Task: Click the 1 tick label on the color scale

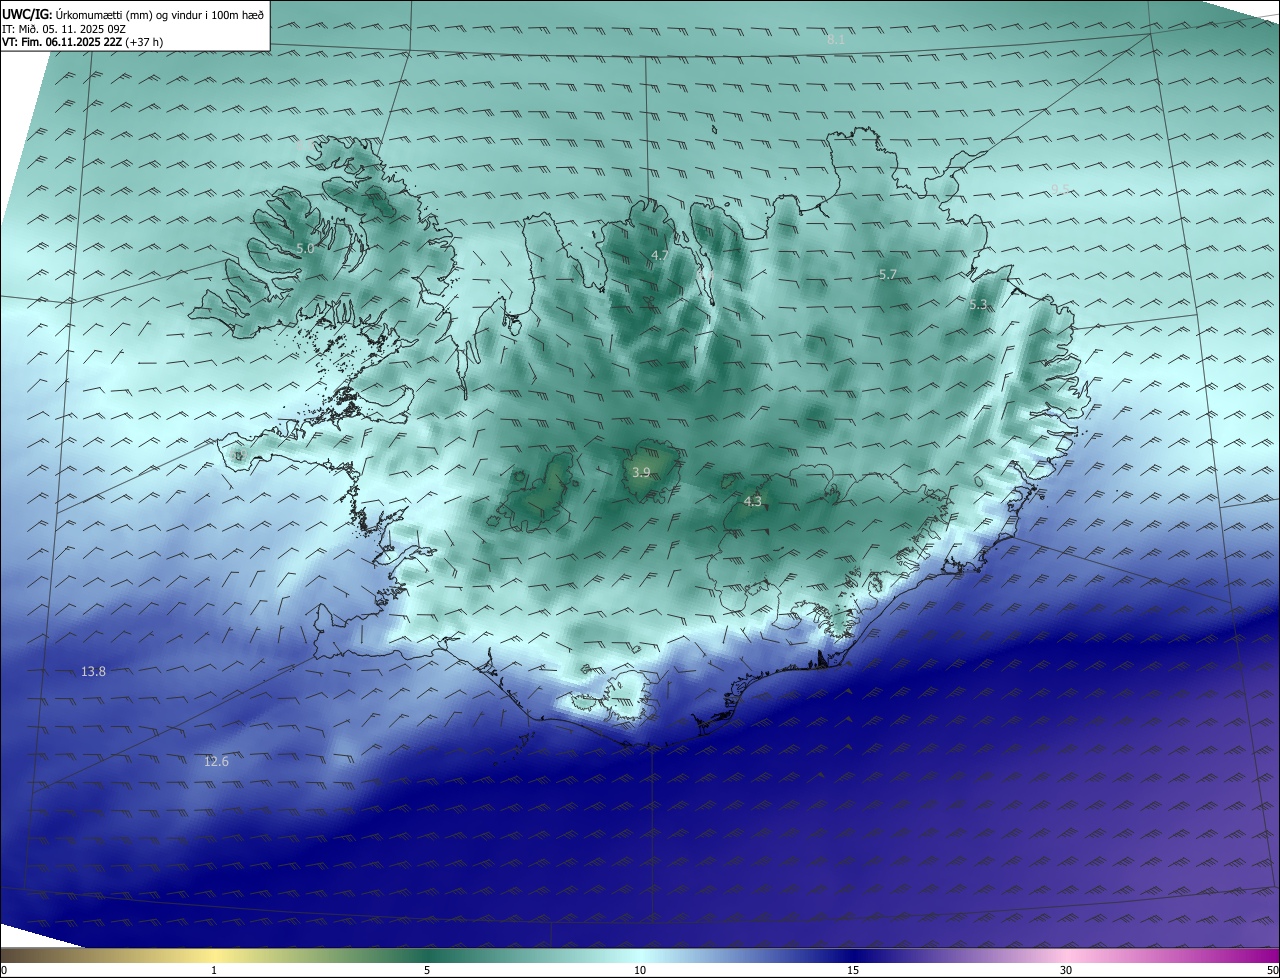Action: coord(214,970)
